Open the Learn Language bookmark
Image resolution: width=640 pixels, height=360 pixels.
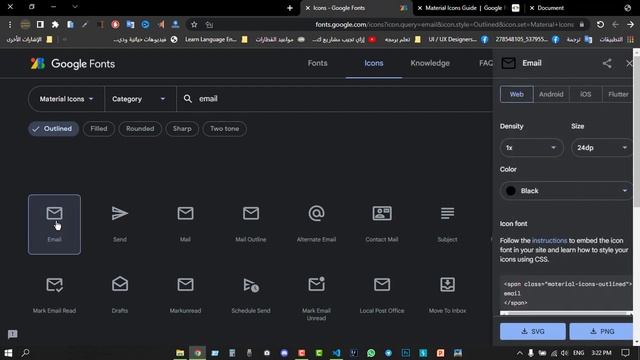click(216, 40)
